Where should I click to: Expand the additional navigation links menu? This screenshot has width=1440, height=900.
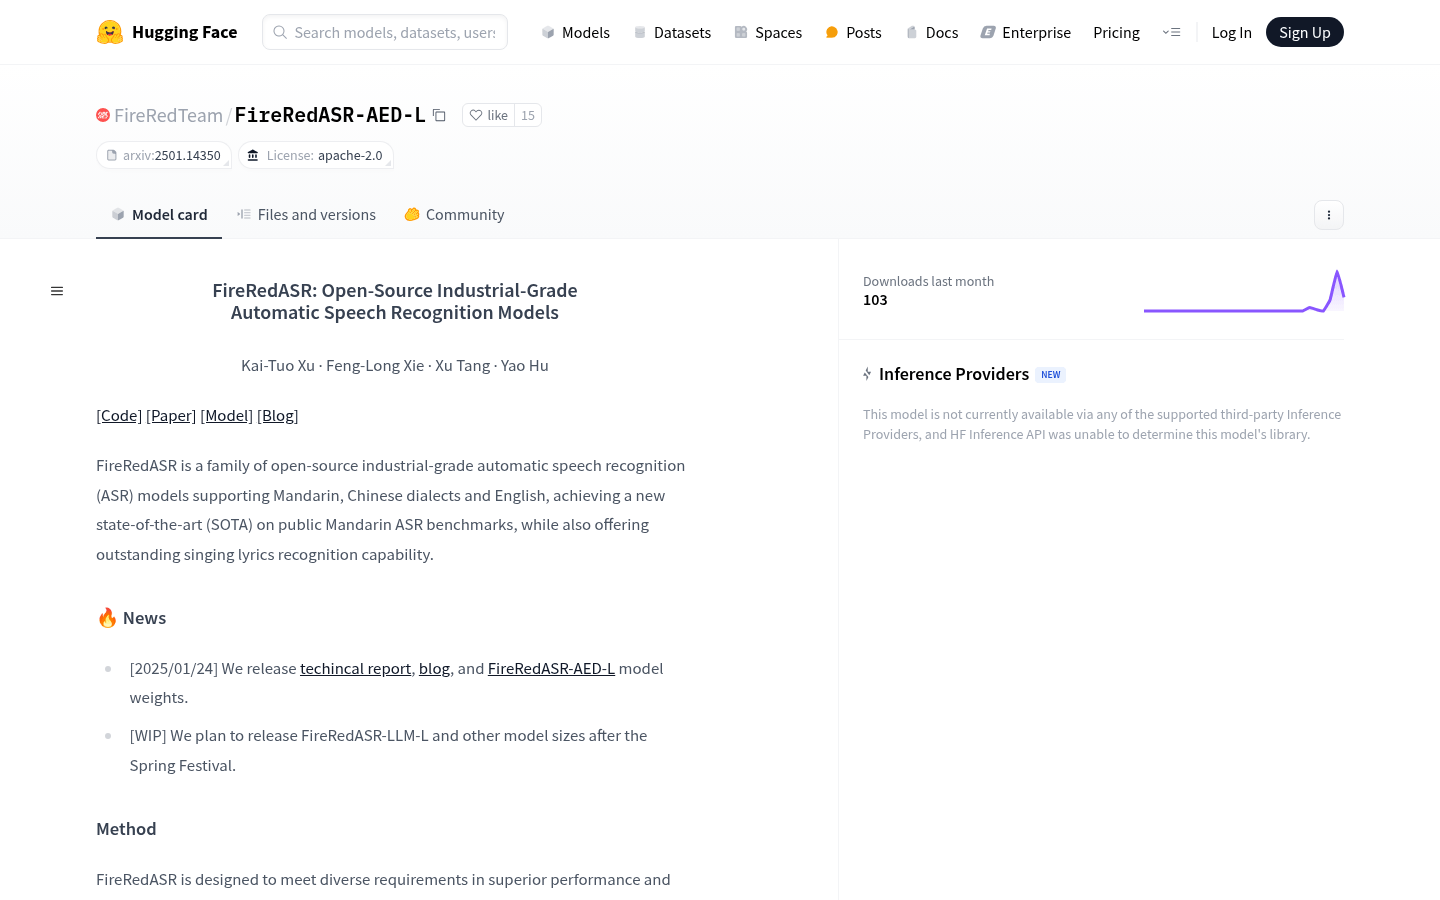pyautogui.click(x=1171, y=32)
